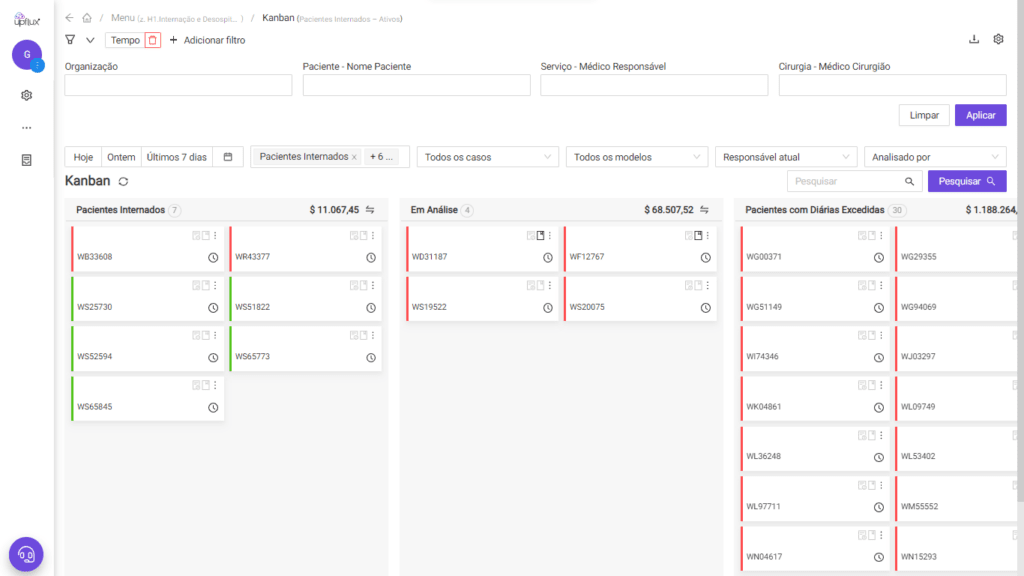Expand the Todos os casos dropdown
1024x576 pixels.
[x=488, y=157]
